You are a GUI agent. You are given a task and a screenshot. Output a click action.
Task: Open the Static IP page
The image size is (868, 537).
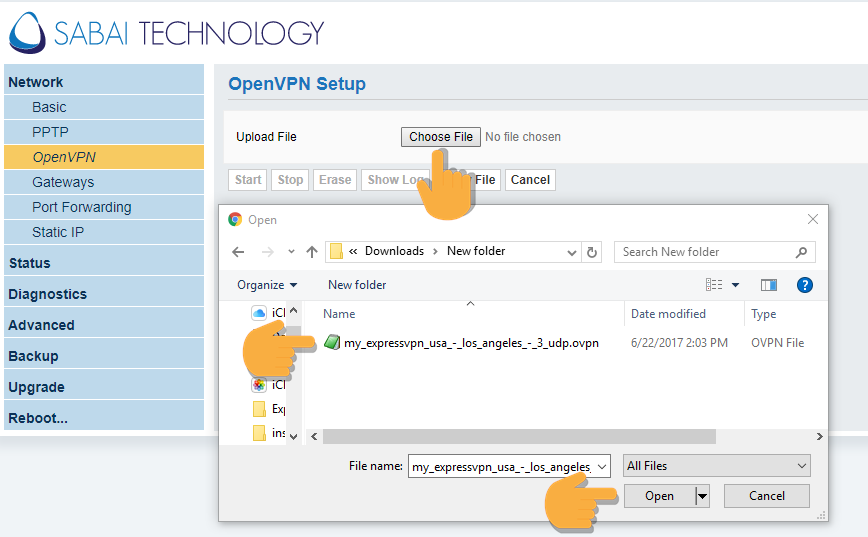coord(104,232)
